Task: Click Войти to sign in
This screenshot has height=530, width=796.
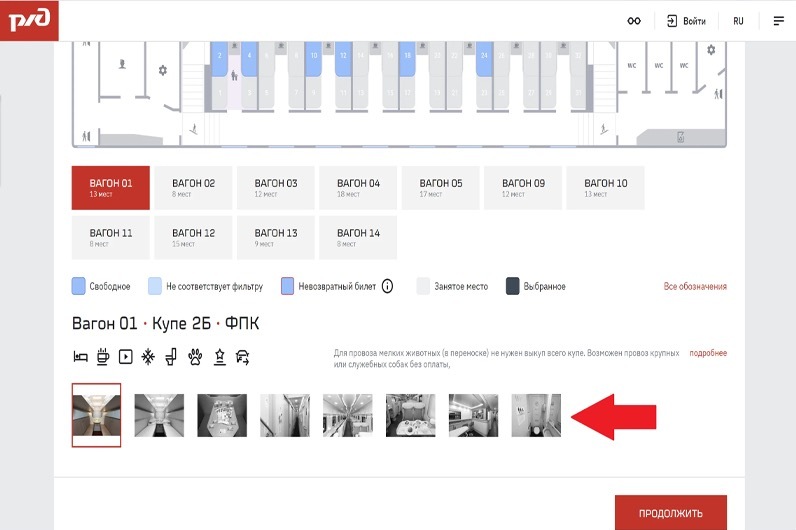Action: point(686,21)
